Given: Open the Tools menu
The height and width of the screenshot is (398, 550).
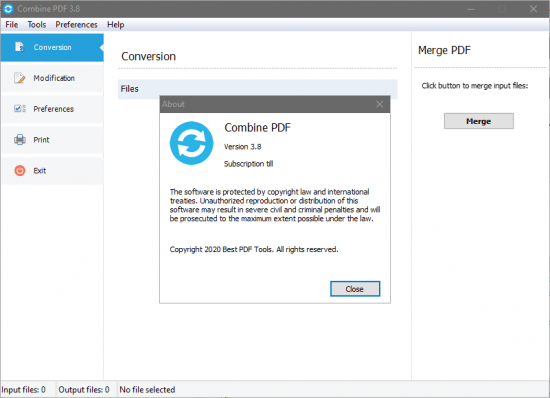Looking at the screenshot, I should [37, 25].
